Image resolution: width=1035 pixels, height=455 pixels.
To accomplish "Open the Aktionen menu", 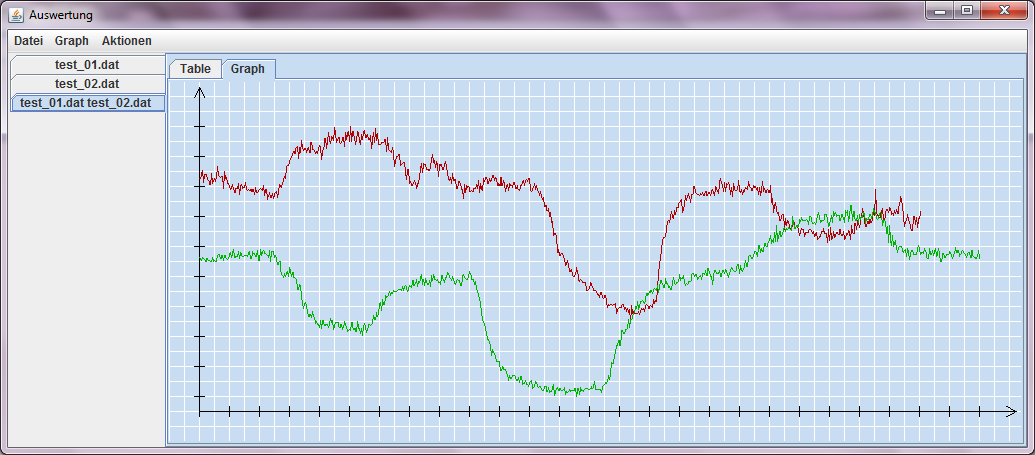I will click(127, 41).
